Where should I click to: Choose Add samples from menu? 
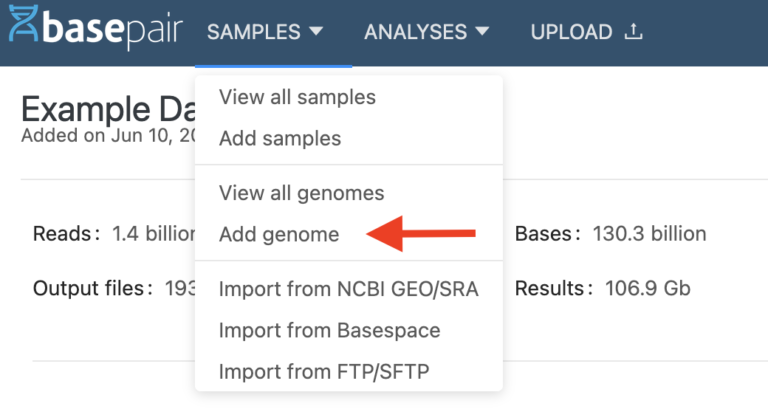coord(280,138)
